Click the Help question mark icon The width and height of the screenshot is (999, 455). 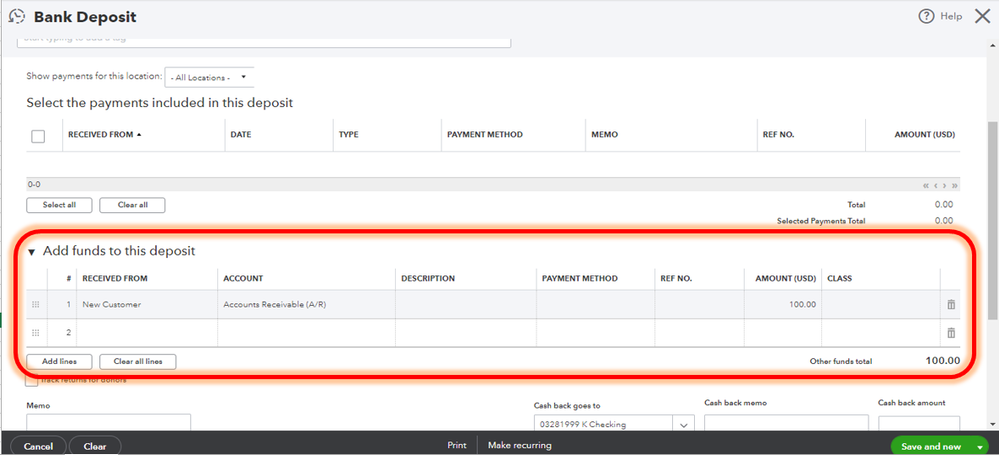point(926,17)
